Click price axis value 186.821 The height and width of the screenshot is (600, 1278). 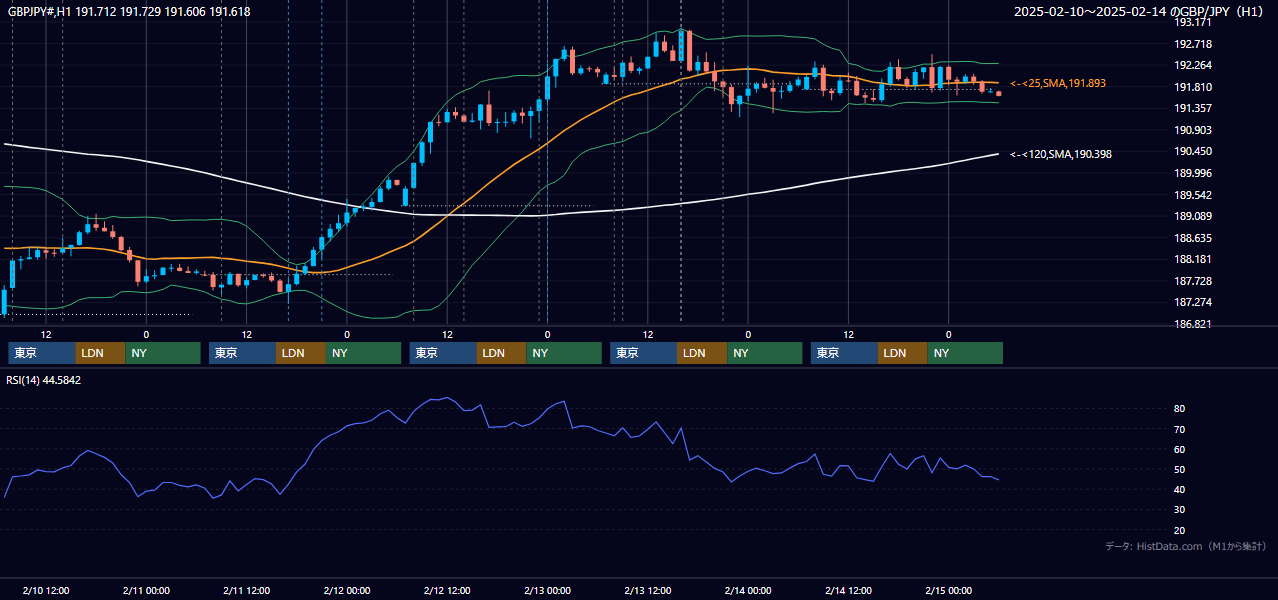pos(1193,324)
